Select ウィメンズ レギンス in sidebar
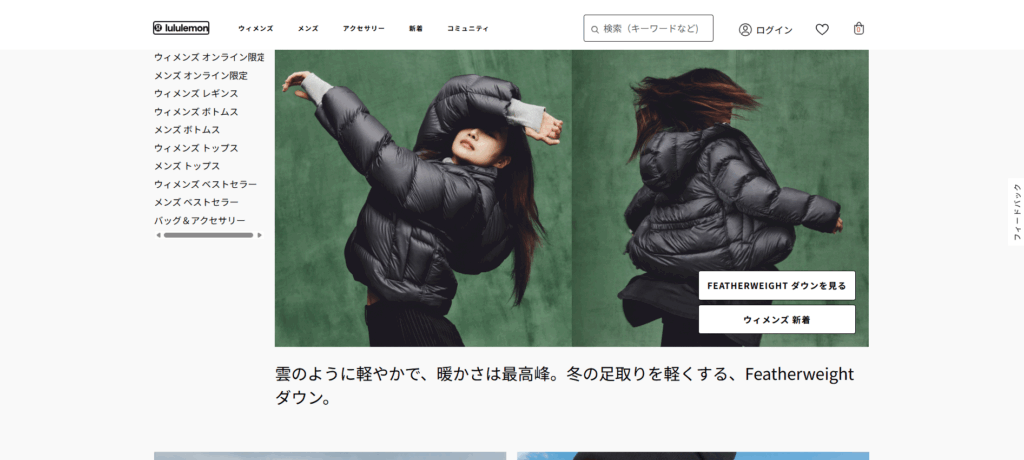1024x460 pixels. (196, 93)
